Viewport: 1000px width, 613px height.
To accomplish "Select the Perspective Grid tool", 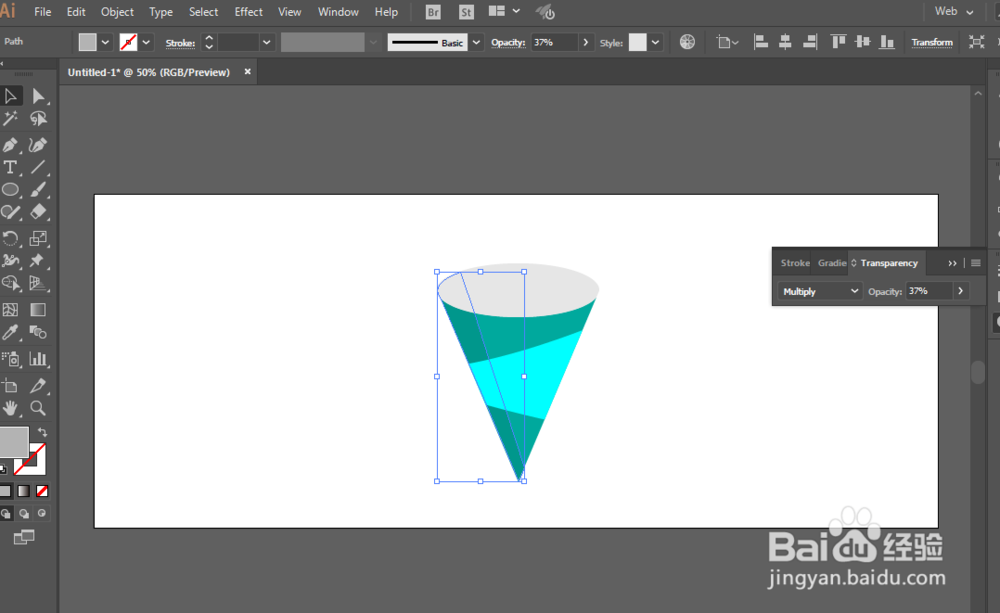I will point(38,283).
